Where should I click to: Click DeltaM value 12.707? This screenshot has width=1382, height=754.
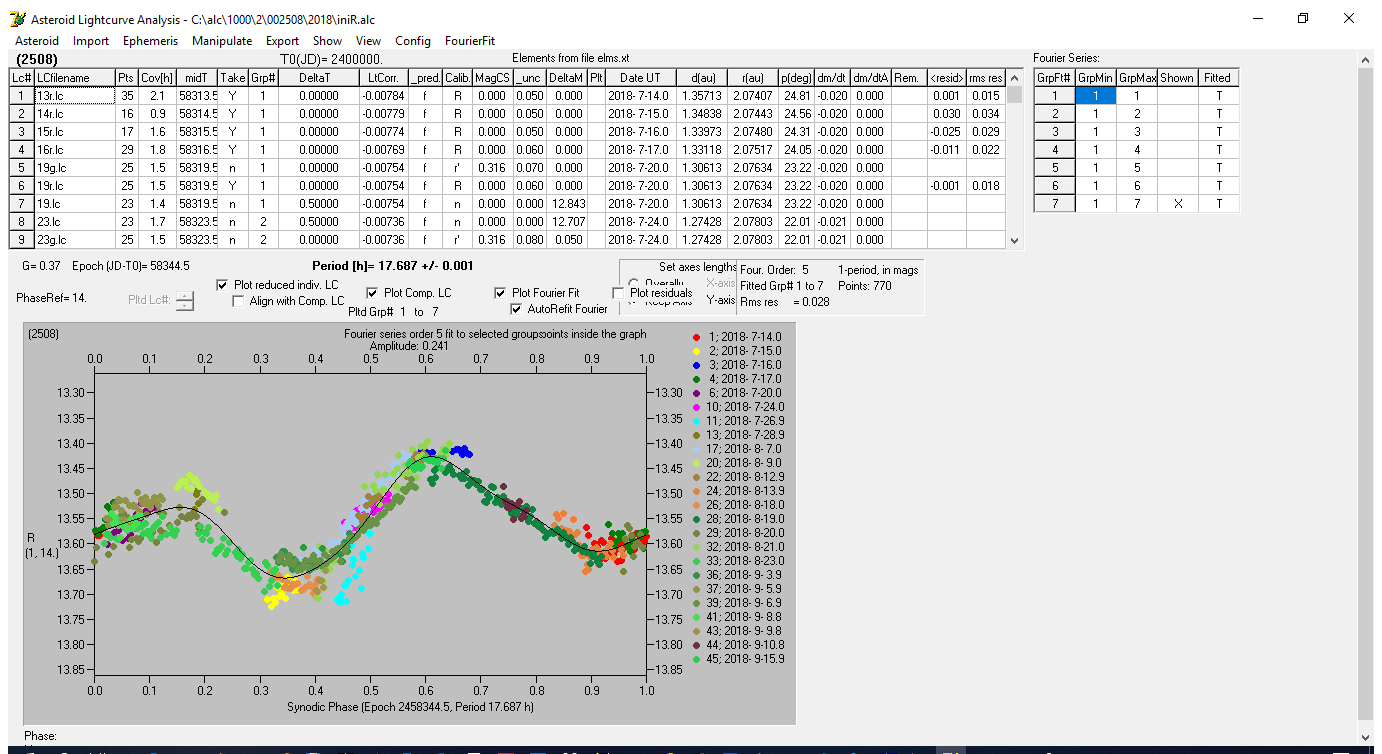567,222
